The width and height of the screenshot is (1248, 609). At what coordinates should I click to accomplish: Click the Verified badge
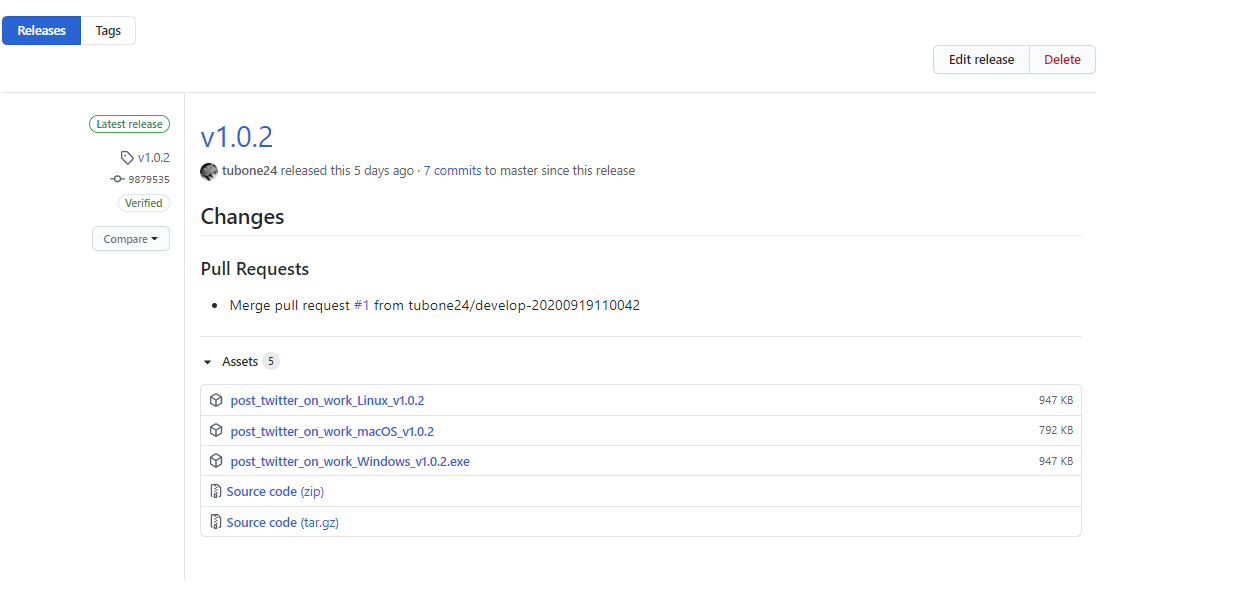pyautogui.click(x=143, y=202)
